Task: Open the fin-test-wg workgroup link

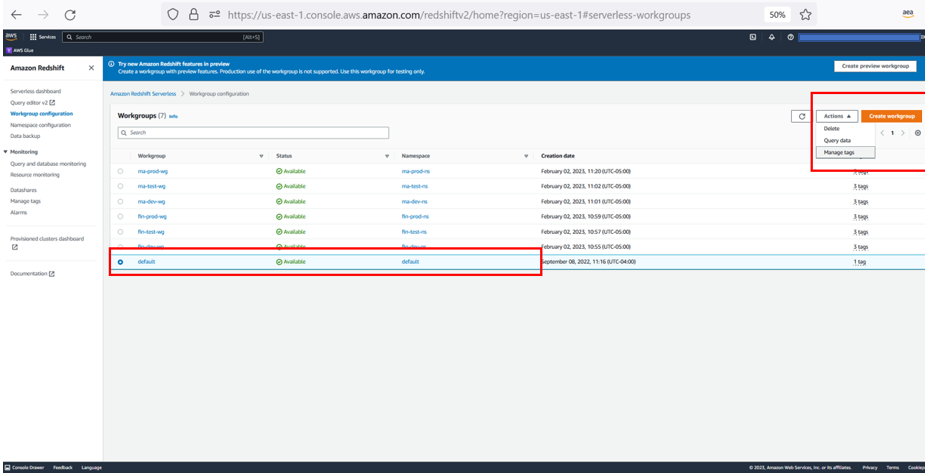Action: [152, 231]
